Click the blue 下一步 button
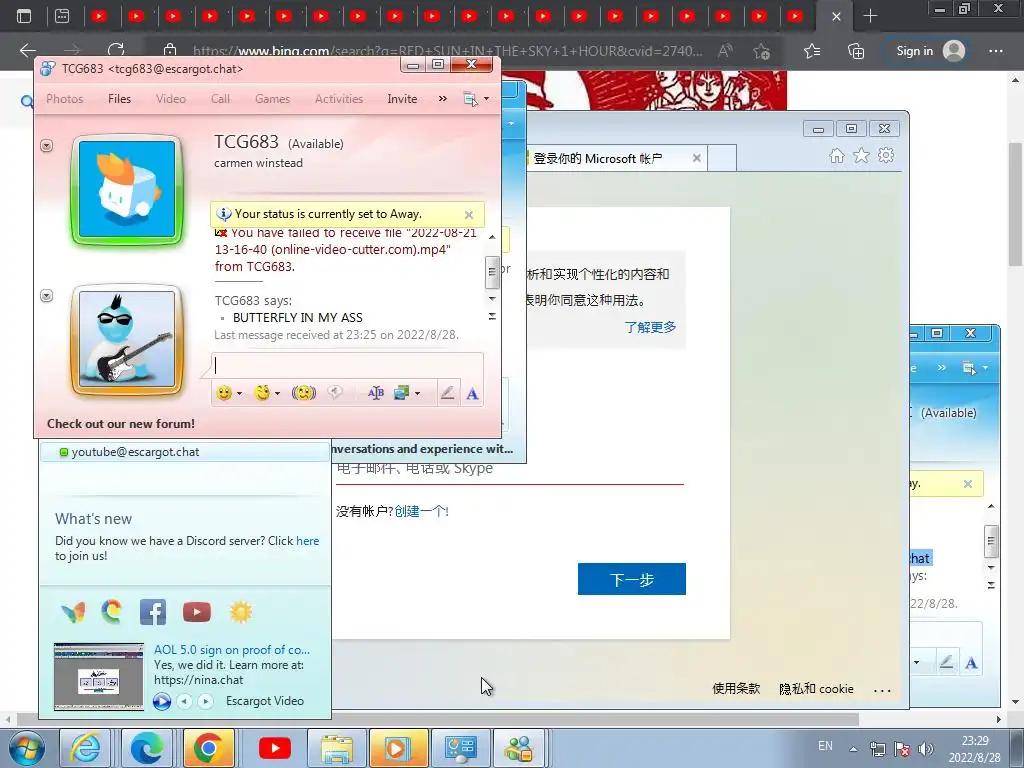This screenshot has height=768, width=1024. pyautogui.click(x=632, y=579)
